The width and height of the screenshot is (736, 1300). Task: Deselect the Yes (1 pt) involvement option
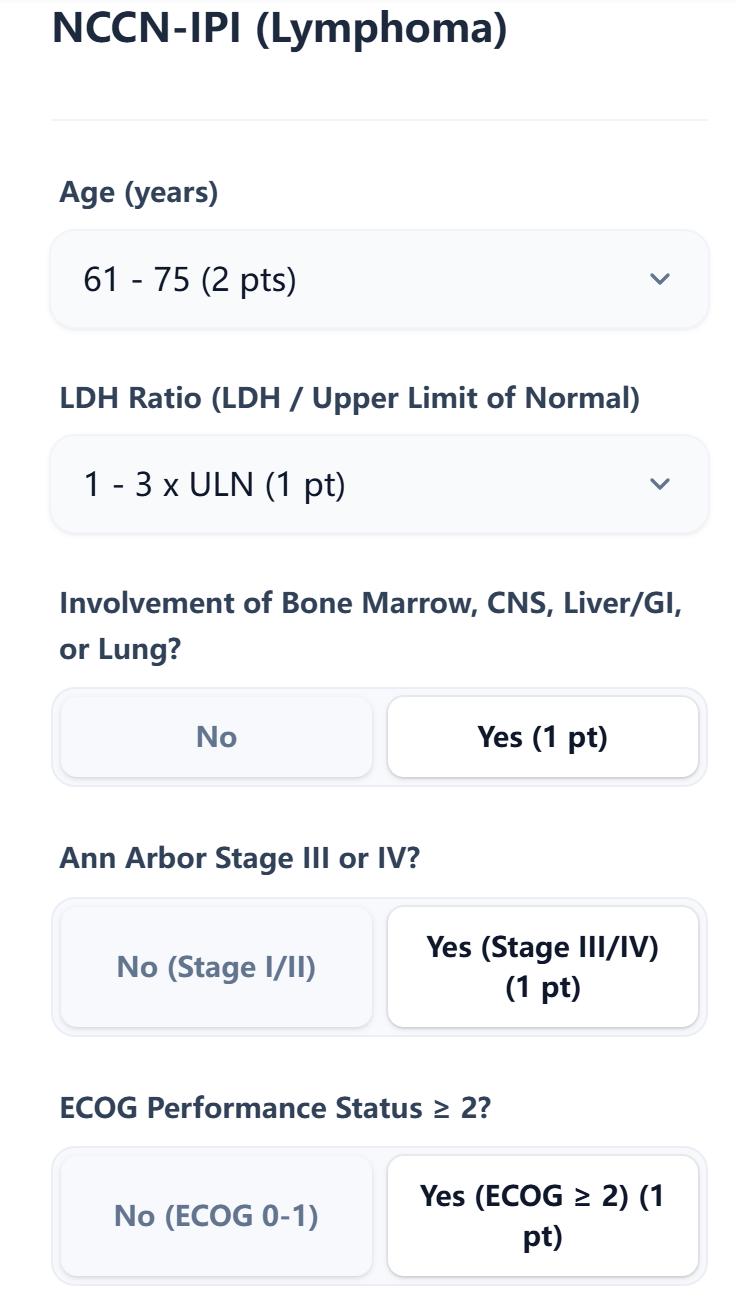click(543, 737)
